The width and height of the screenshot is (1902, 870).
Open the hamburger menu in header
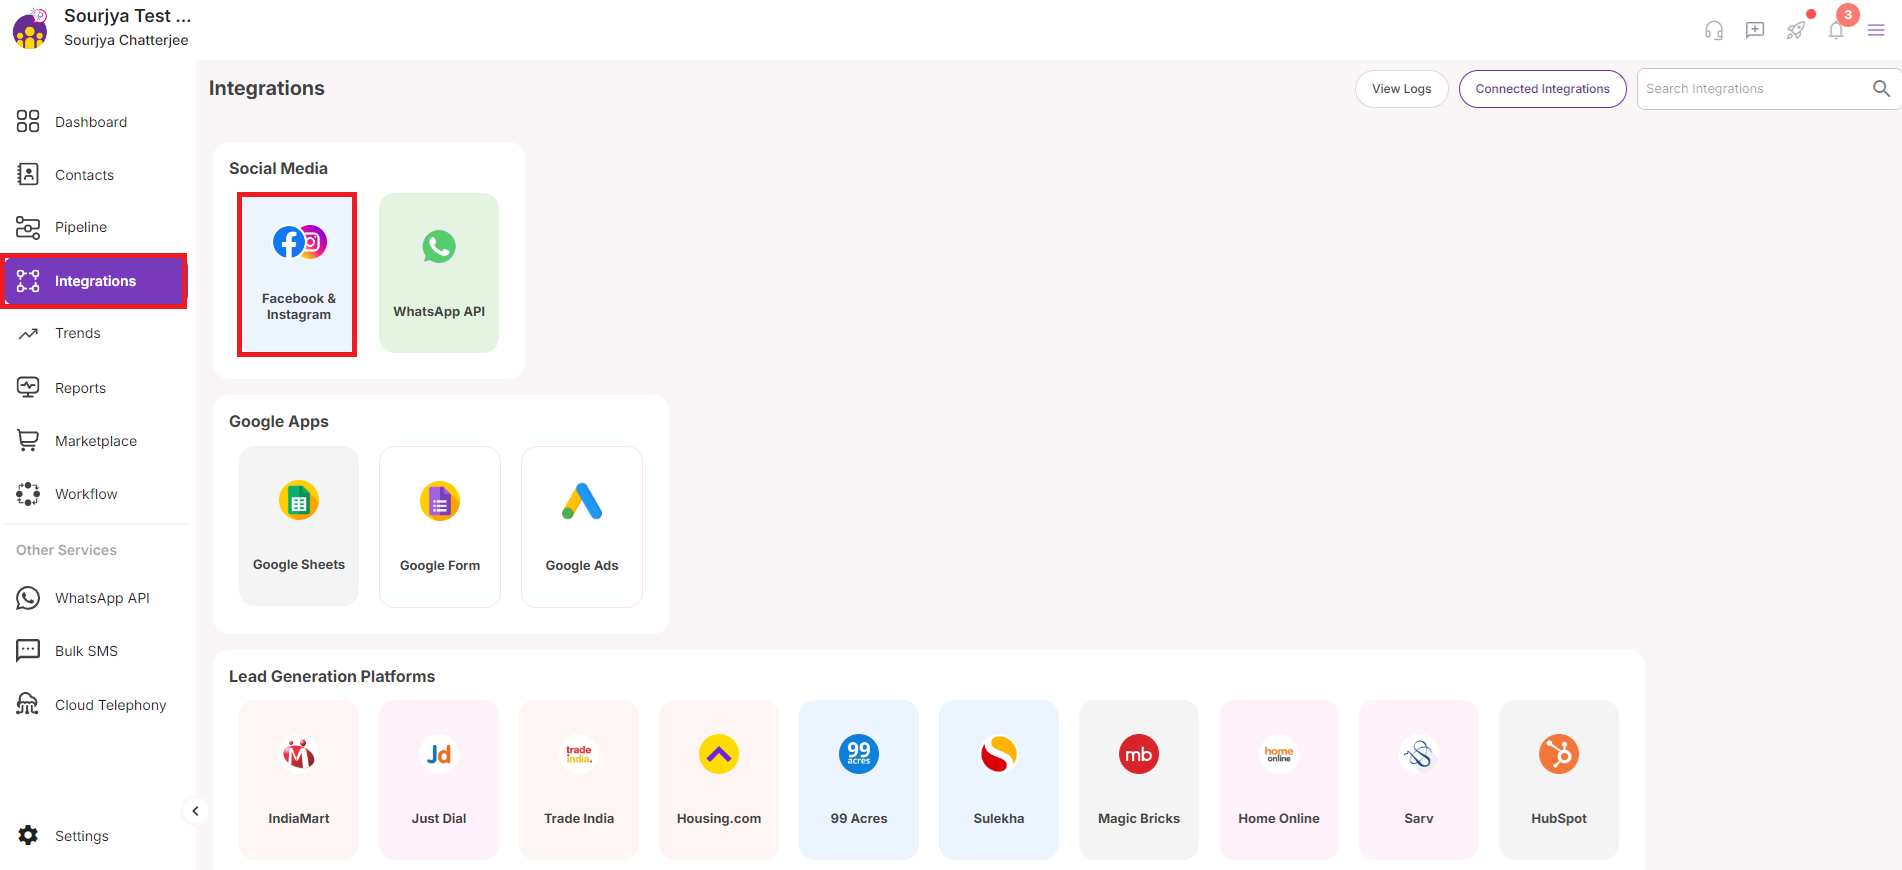(1876, 30)
